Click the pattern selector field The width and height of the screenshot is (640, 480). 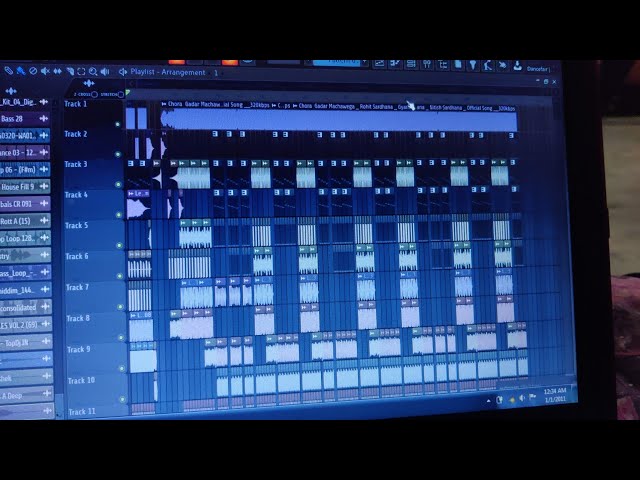tap(337, 62)
